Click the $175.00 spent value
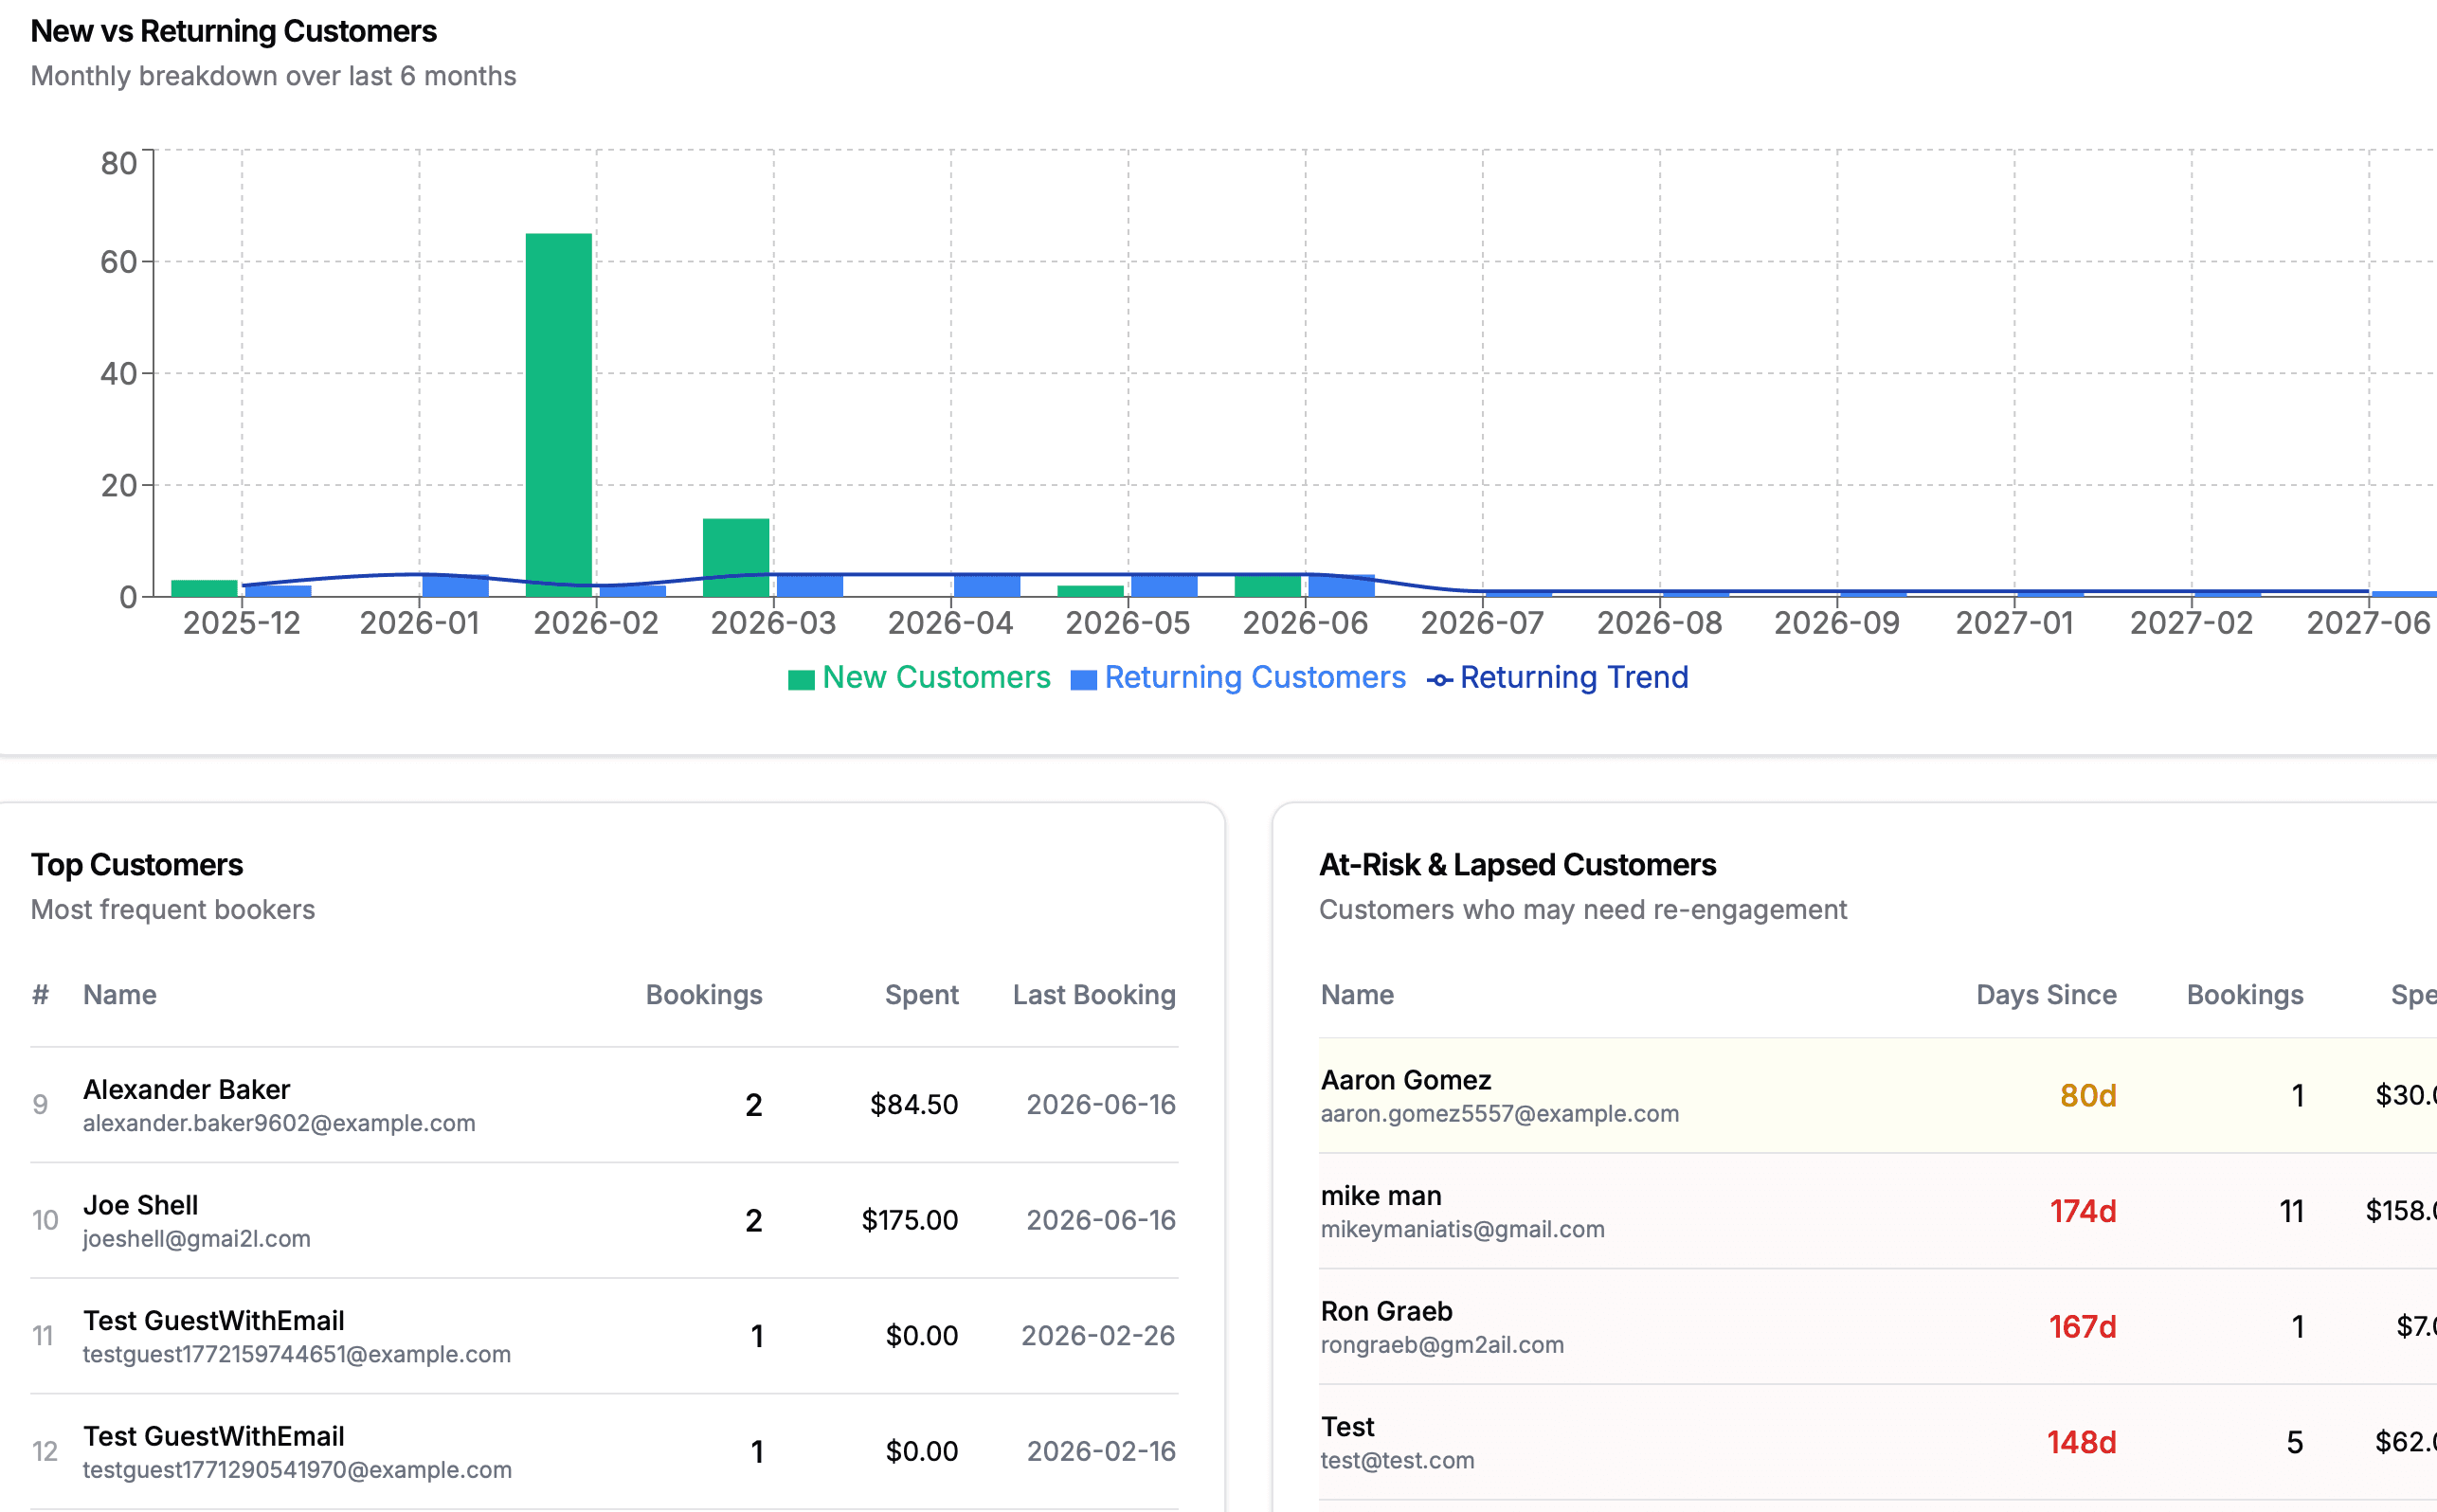Image resolution: width=2437 pixels, height=1512 pixels. (x=910, y=1220)
